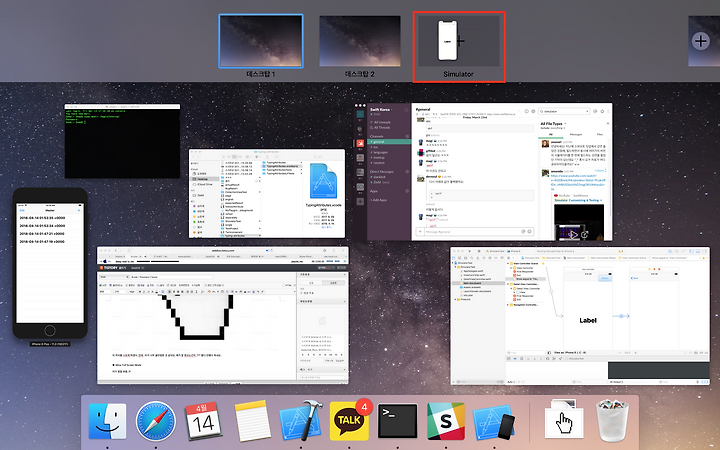Collapse the View Controller Scene in Xcode outline

[508, 264]
